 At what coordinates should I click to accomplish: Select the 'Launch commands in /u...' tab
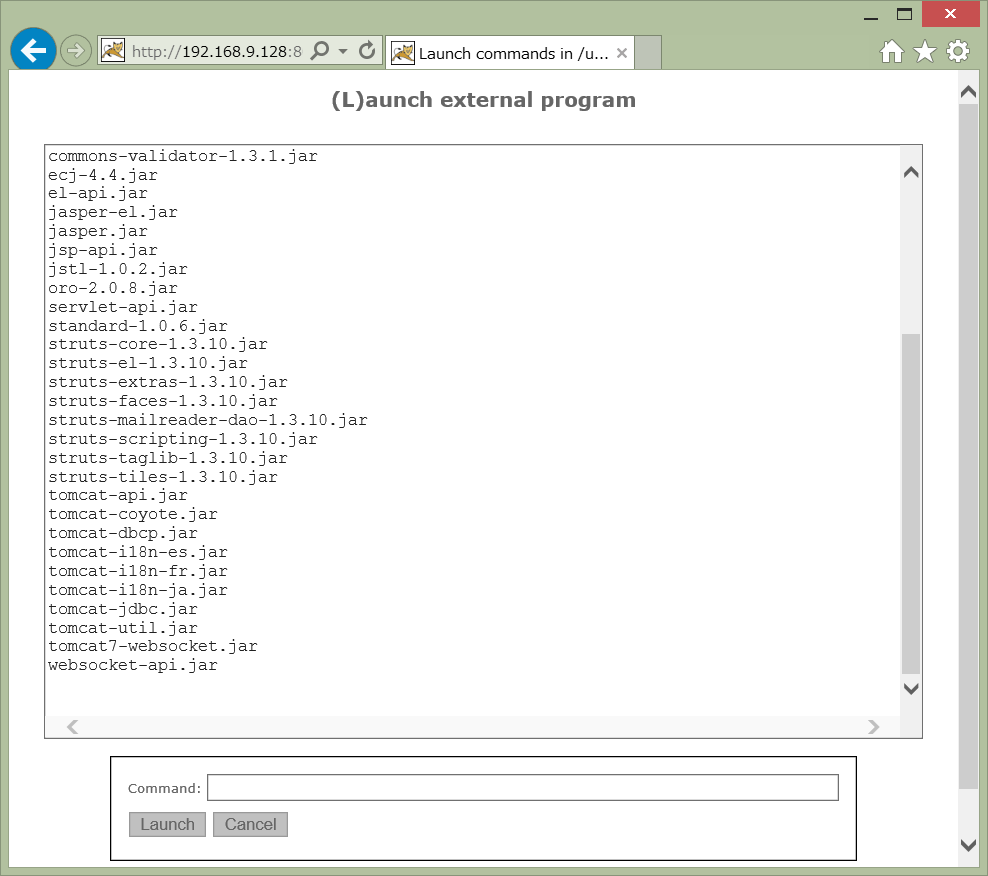click(x=510, y=53)
